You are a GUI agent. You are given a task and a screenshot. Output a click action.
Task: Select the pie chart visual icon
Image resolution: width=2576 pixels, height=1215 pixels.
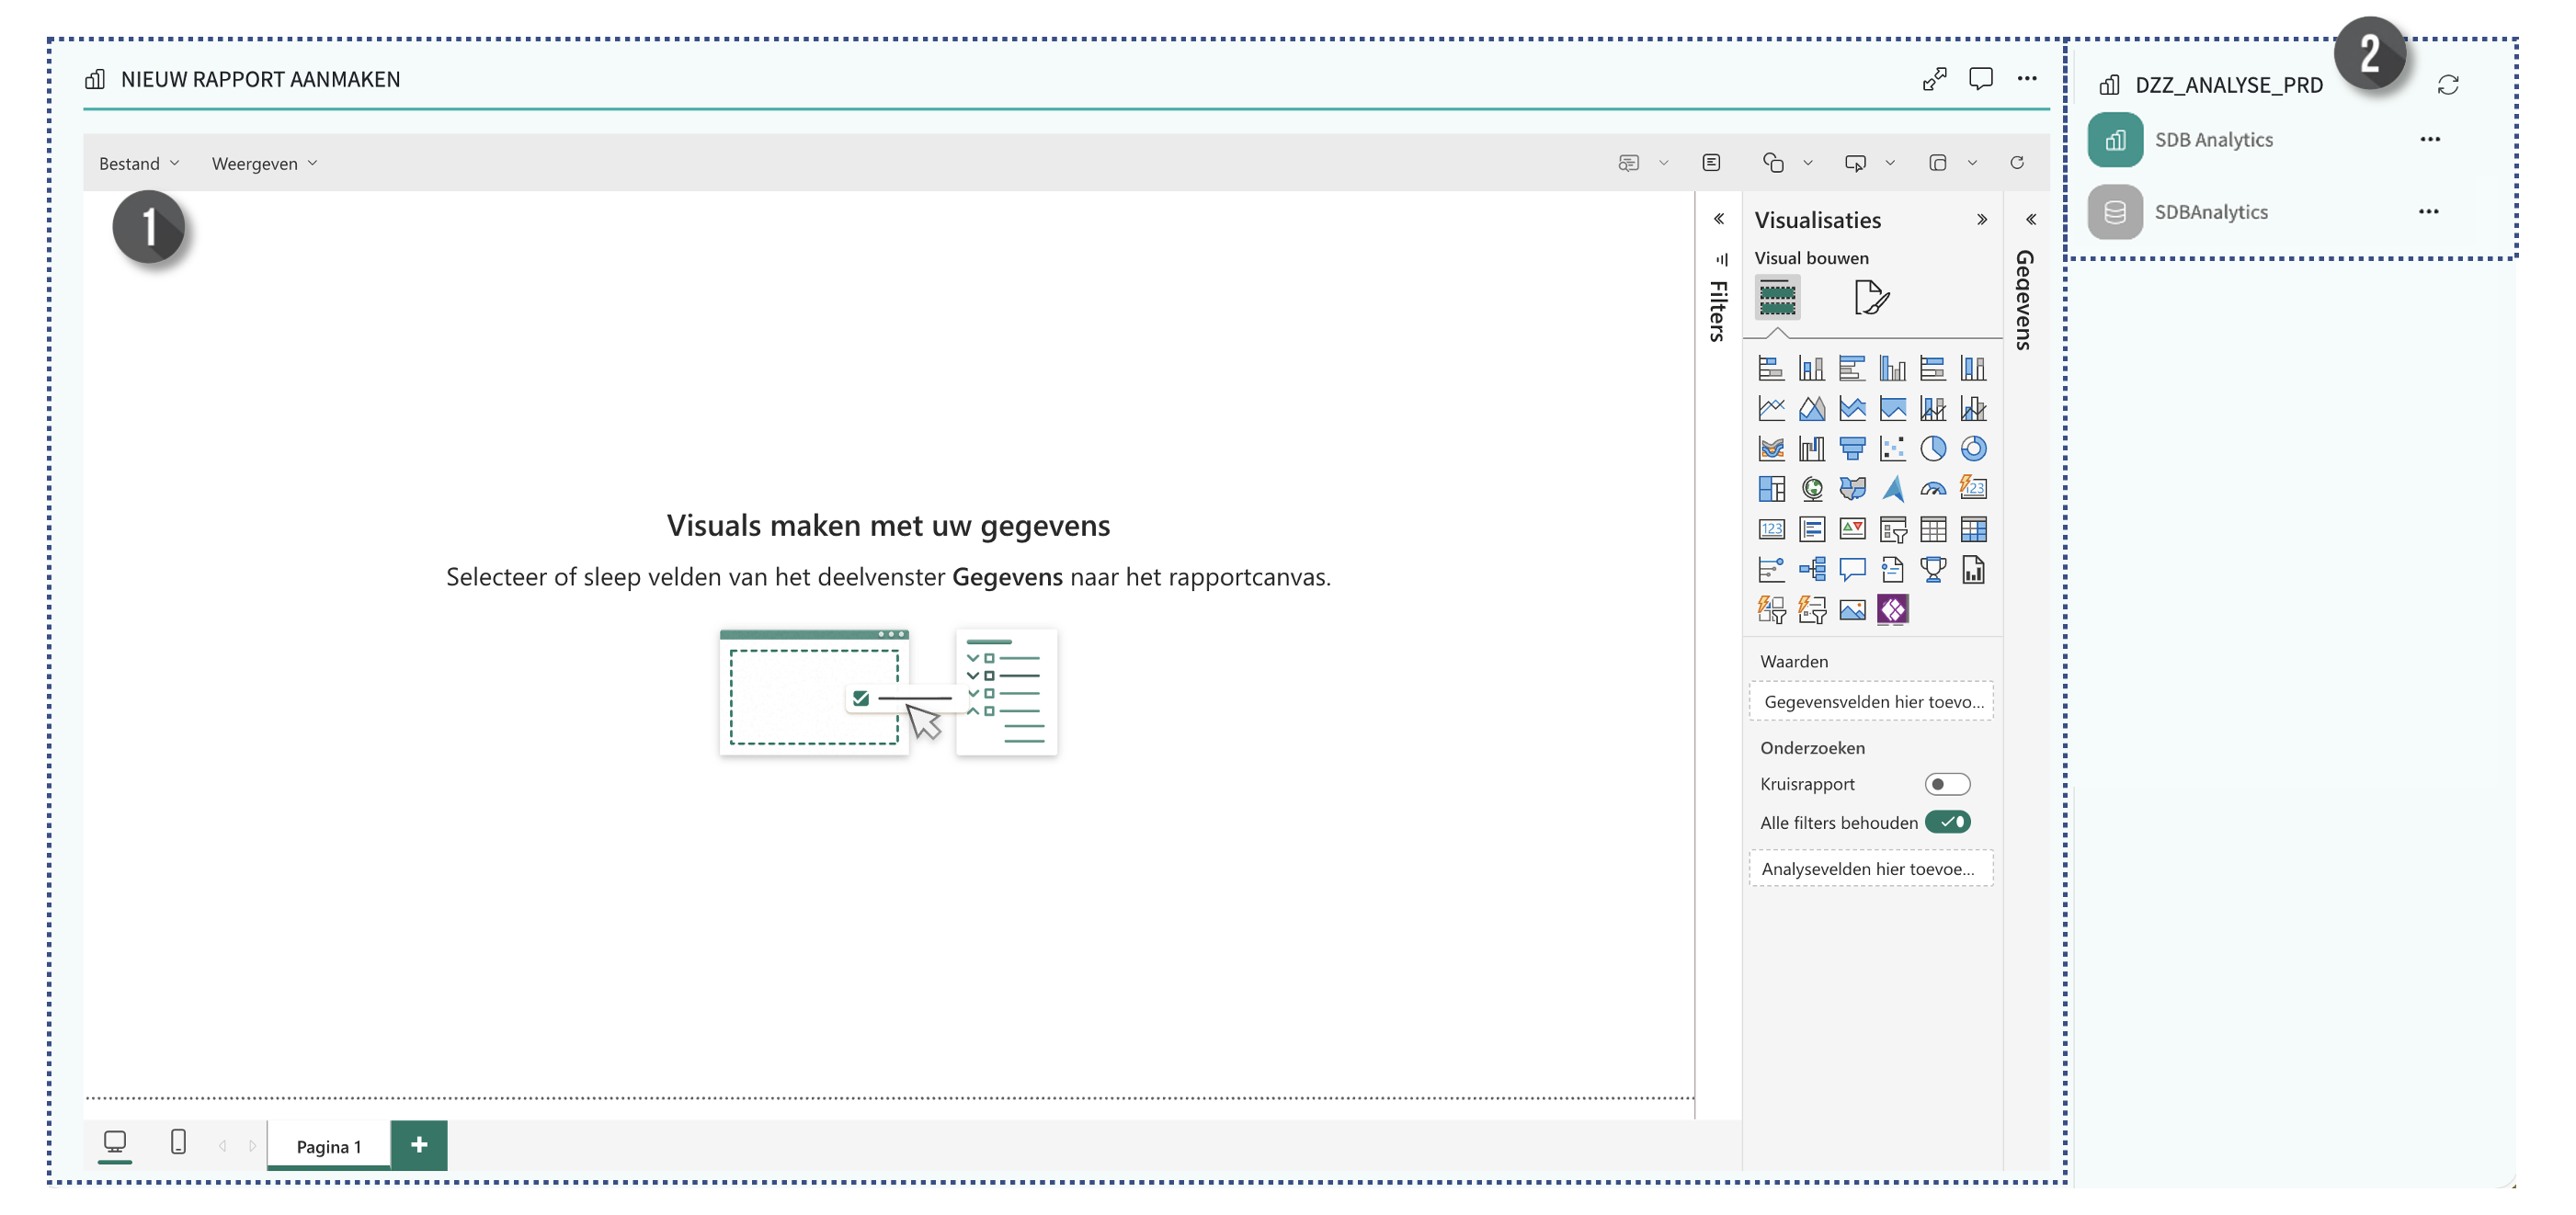[1932, 449]
